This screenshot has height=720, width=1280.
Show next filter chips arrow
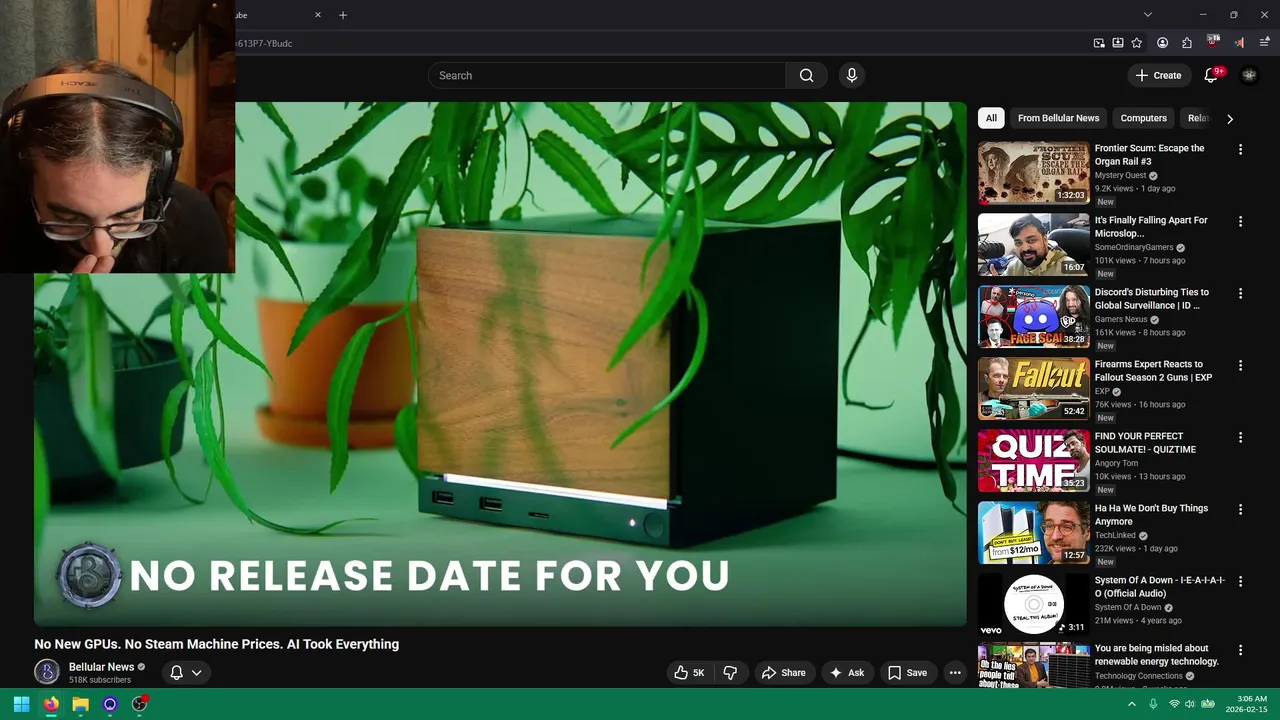[x=1229, y=118]
